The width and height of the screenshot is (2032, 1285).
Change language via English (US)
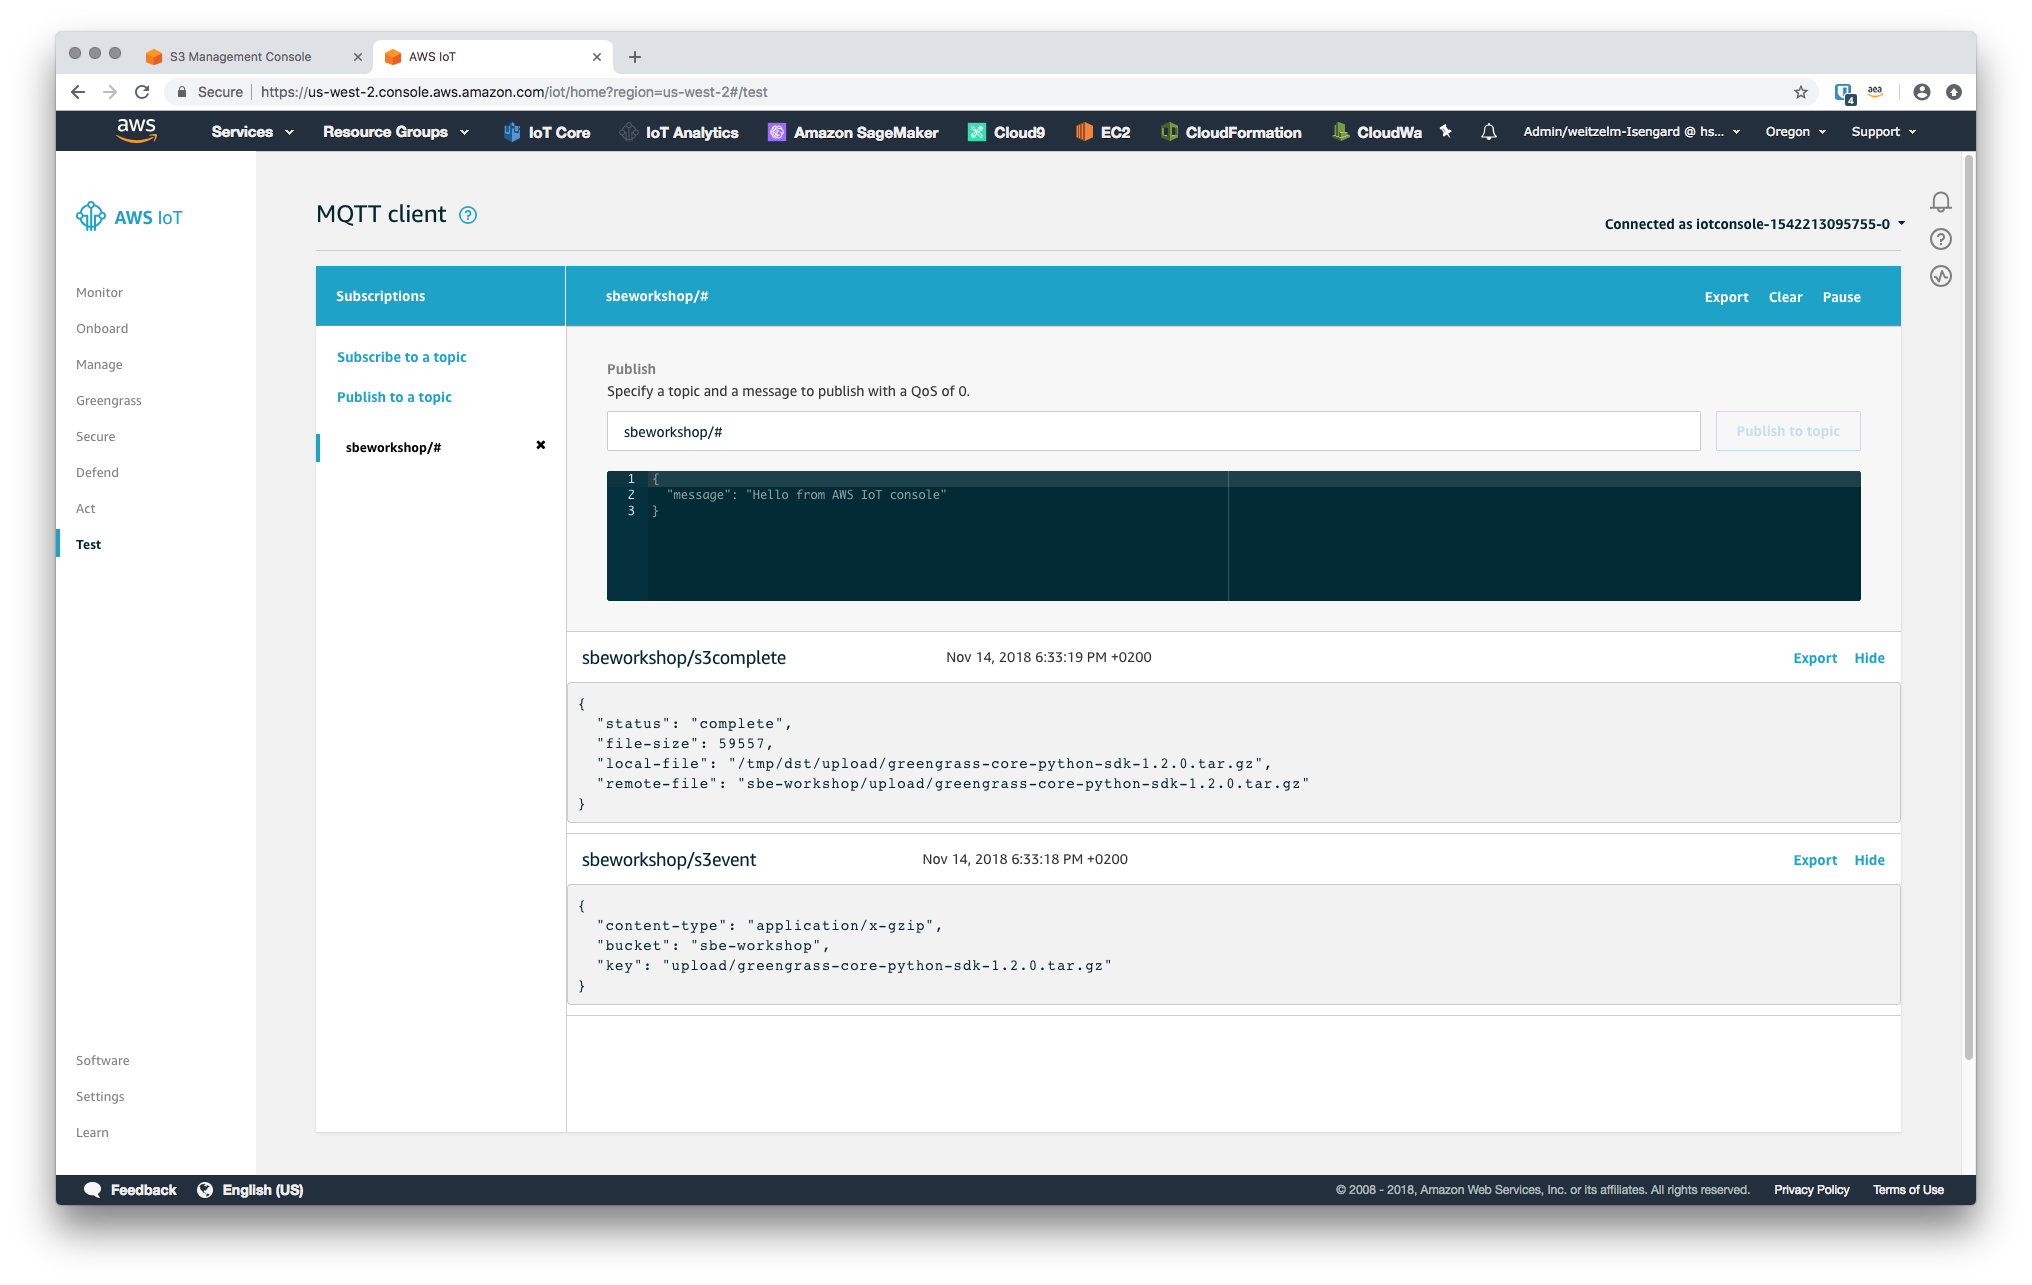coord(250,1190)
